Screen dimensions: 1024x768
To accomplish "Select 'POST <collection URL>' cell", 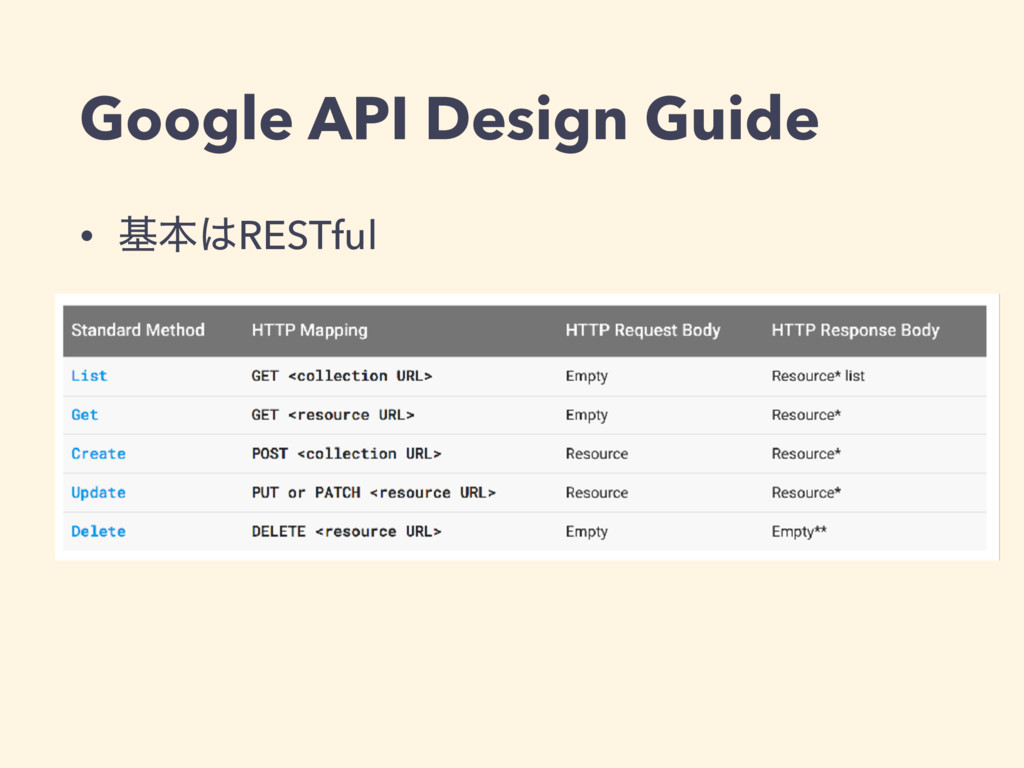I will [x=346, y=454].
